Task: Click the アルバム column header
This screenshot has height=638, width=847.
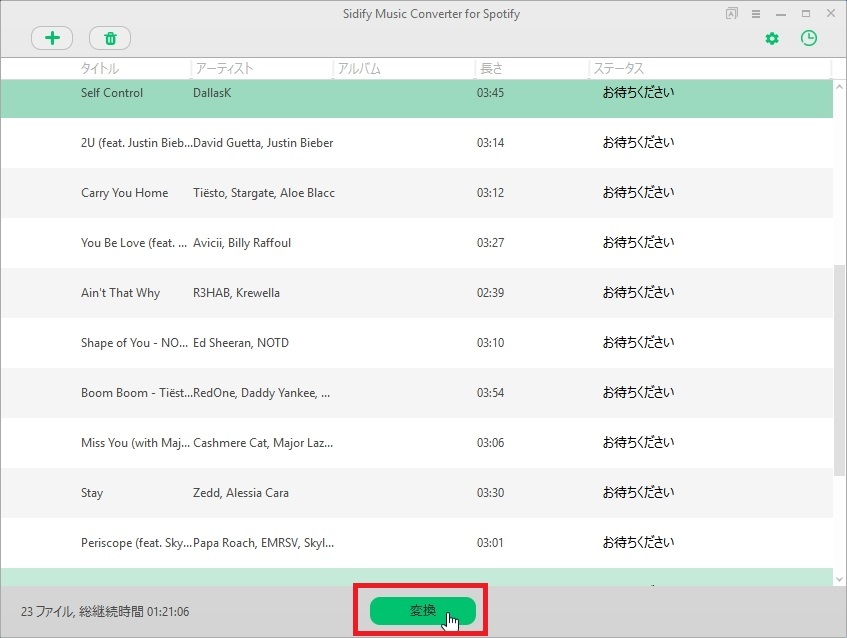Action: coord(360,69)
